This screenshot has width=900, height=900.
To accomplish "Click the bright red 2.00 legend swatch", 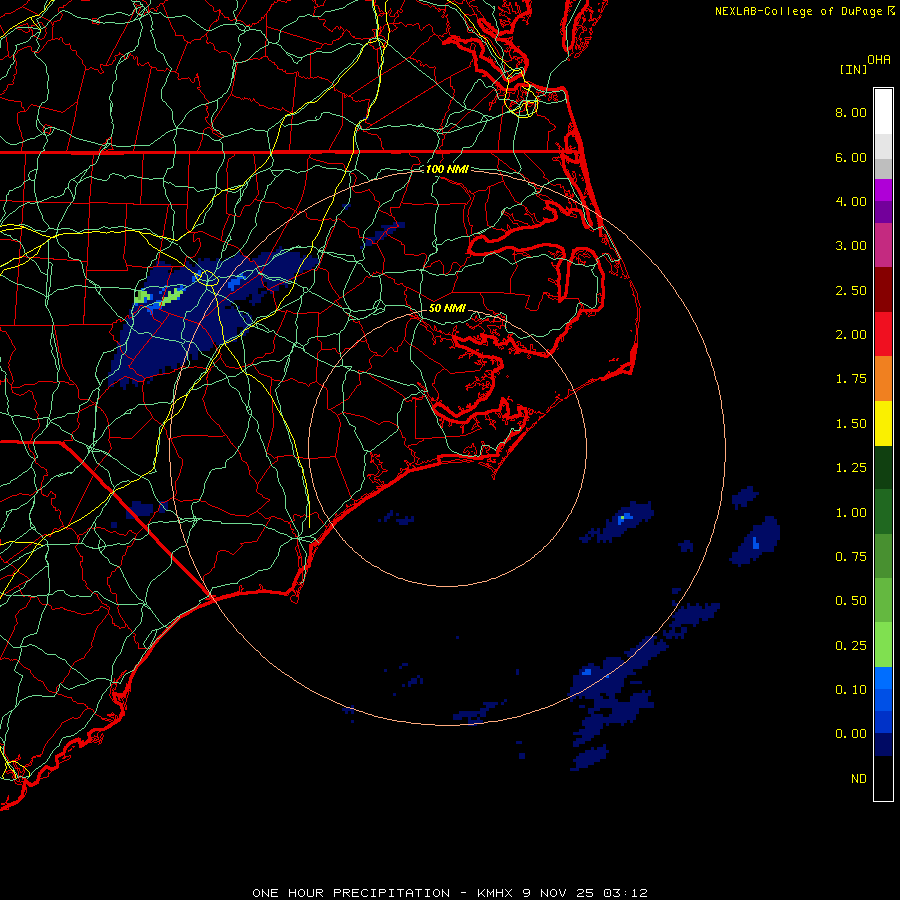I will [x=883, y=334].
